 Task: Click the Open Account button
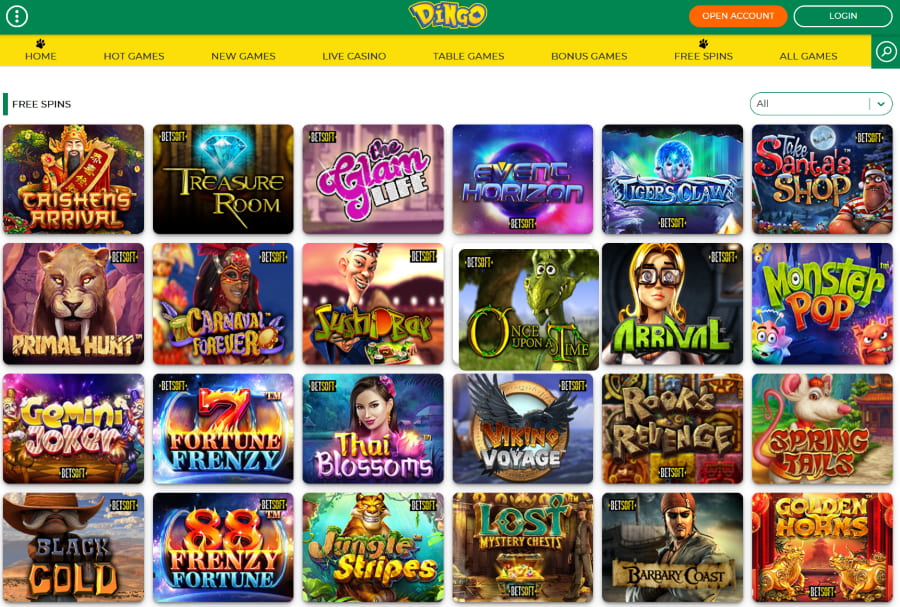738,16
